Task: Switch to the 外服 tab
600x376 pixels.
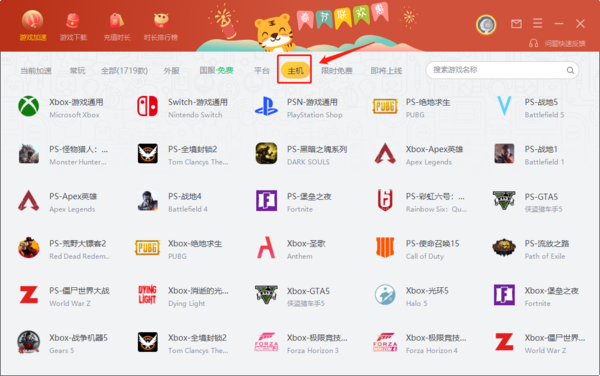Action: (171, 71)
